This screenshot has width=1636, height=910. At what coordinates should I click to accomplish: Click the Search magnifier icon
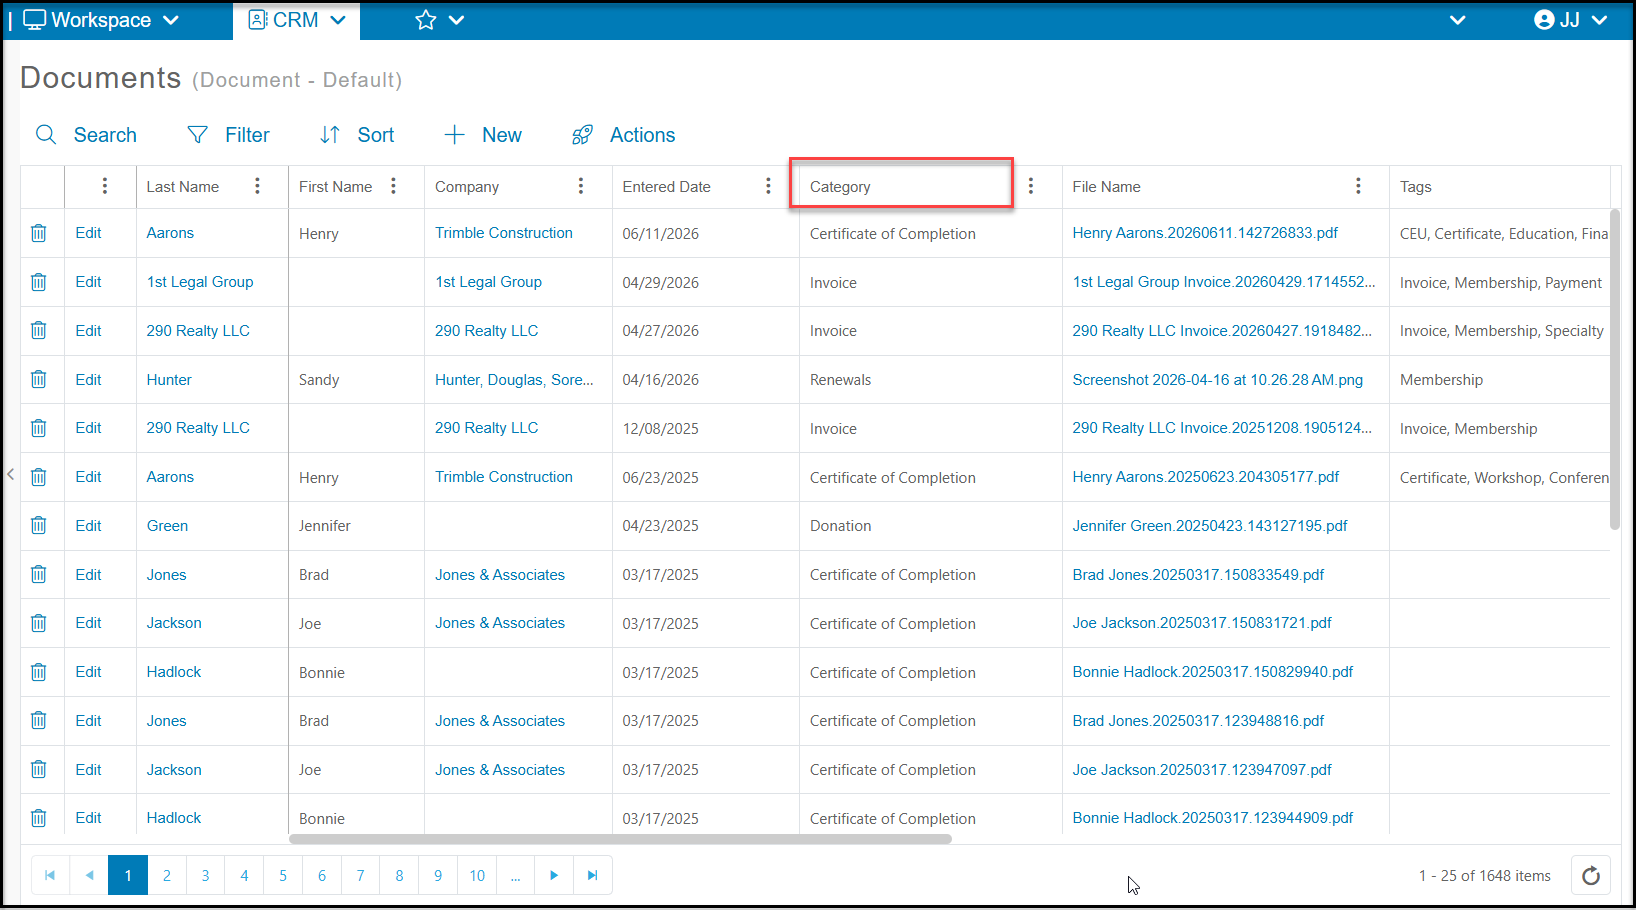click(x=46, y=135)
